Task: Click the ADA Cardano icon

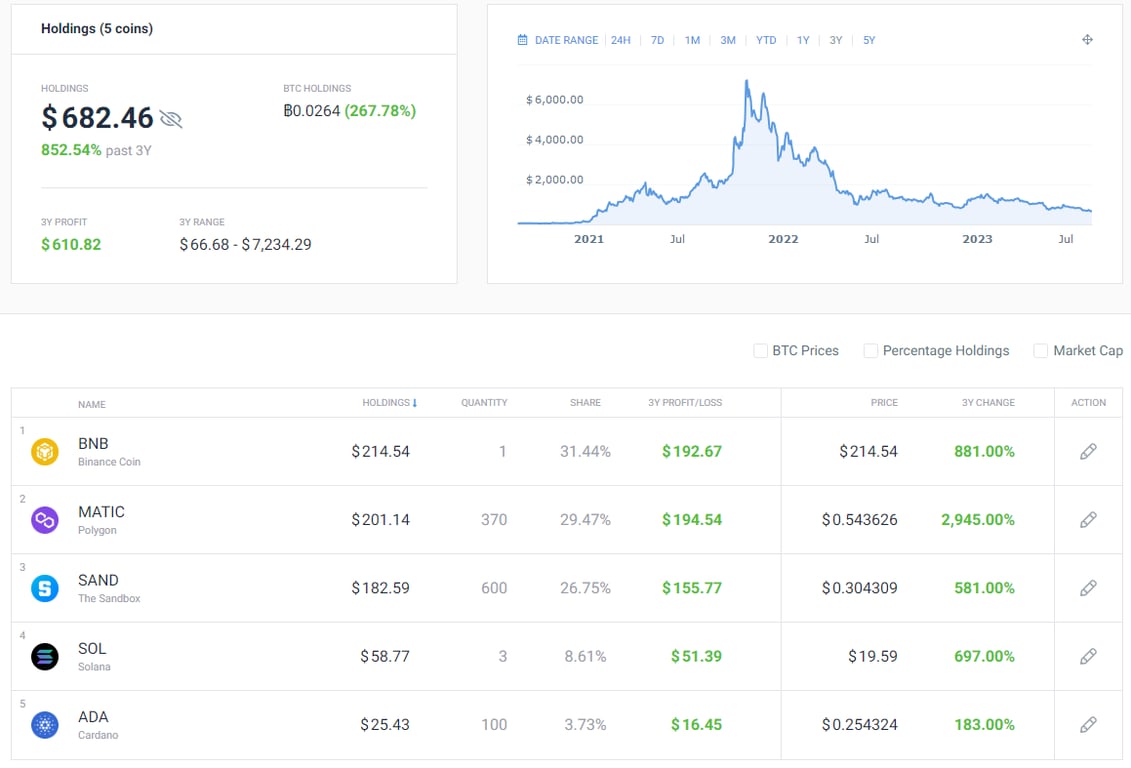Action: click(x=45, y=724)
